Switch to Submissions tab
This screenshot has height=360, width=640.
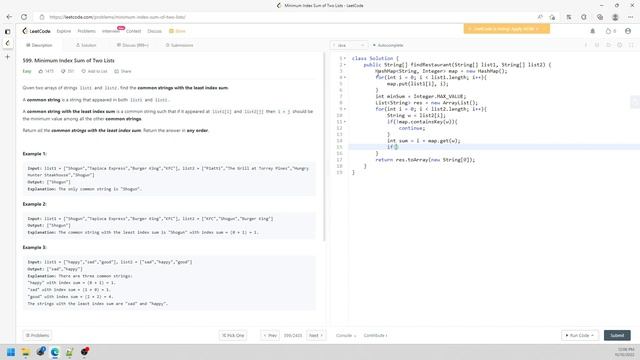(180, 45)
